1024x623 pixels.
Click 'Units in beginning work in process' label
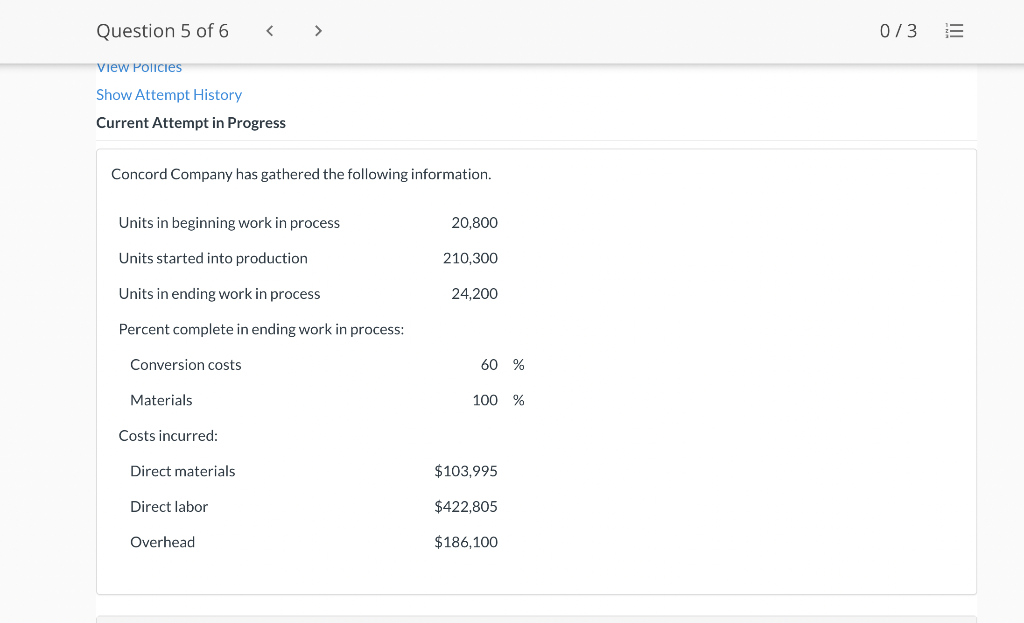click(x=229, y=223)
